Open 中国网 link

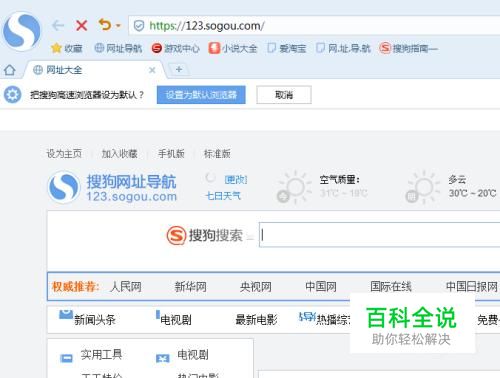pyautogui.click(x=321, y=287)
